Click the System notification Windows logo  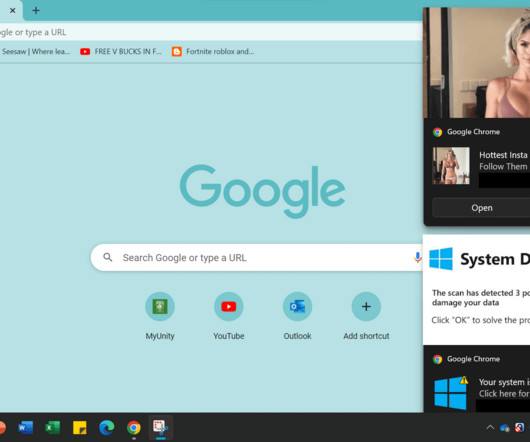click(x=441, y=259)
